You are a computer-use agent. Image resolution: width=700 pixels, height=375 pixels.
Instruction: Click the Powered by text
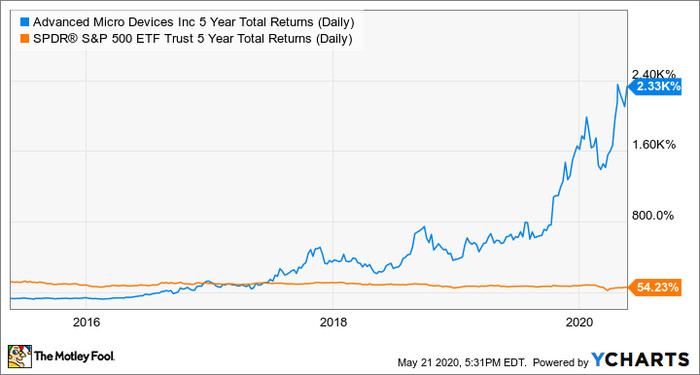[560, 361]
